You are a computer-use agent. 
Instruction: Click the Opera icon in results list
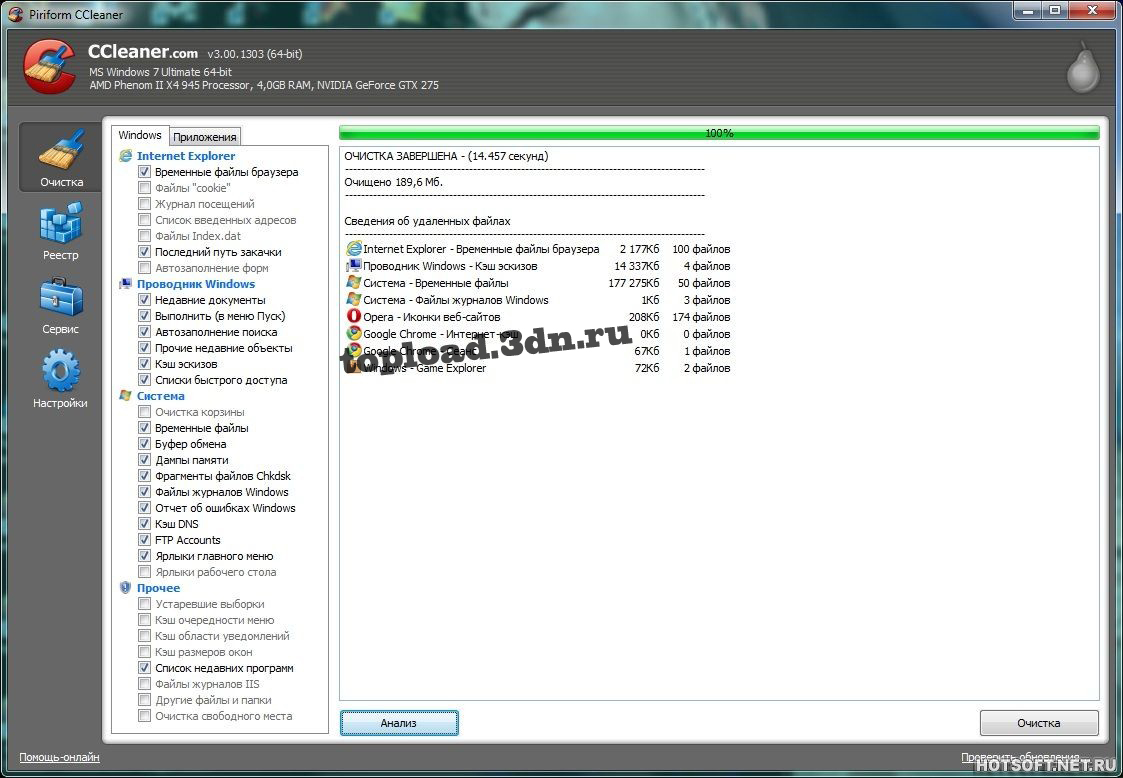point(353,317)
